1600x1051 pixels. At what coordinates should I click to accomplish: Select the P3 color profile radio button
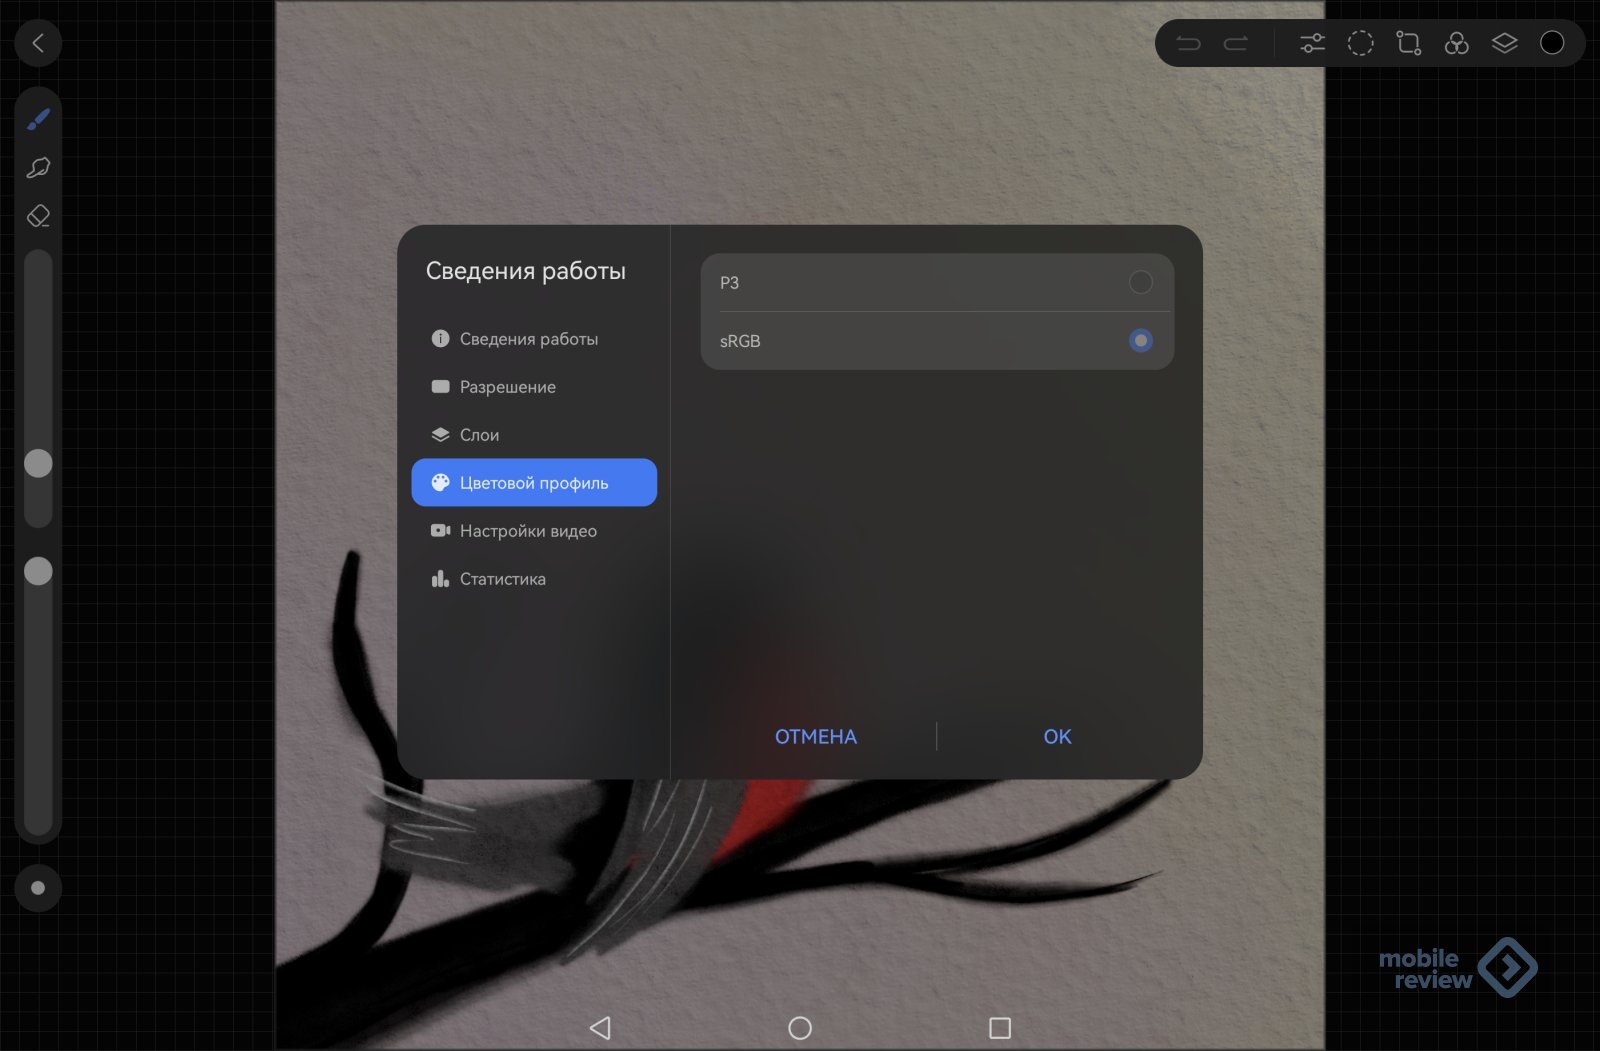[1140, 283]
